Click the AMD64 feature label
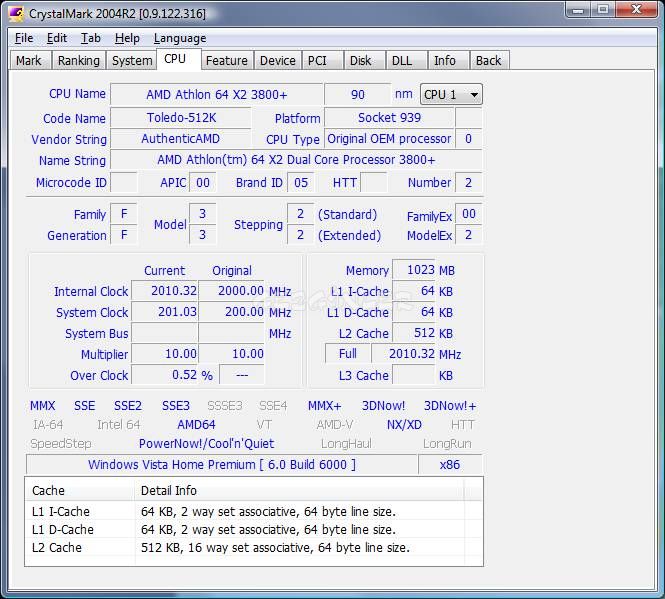 [196, 425]
